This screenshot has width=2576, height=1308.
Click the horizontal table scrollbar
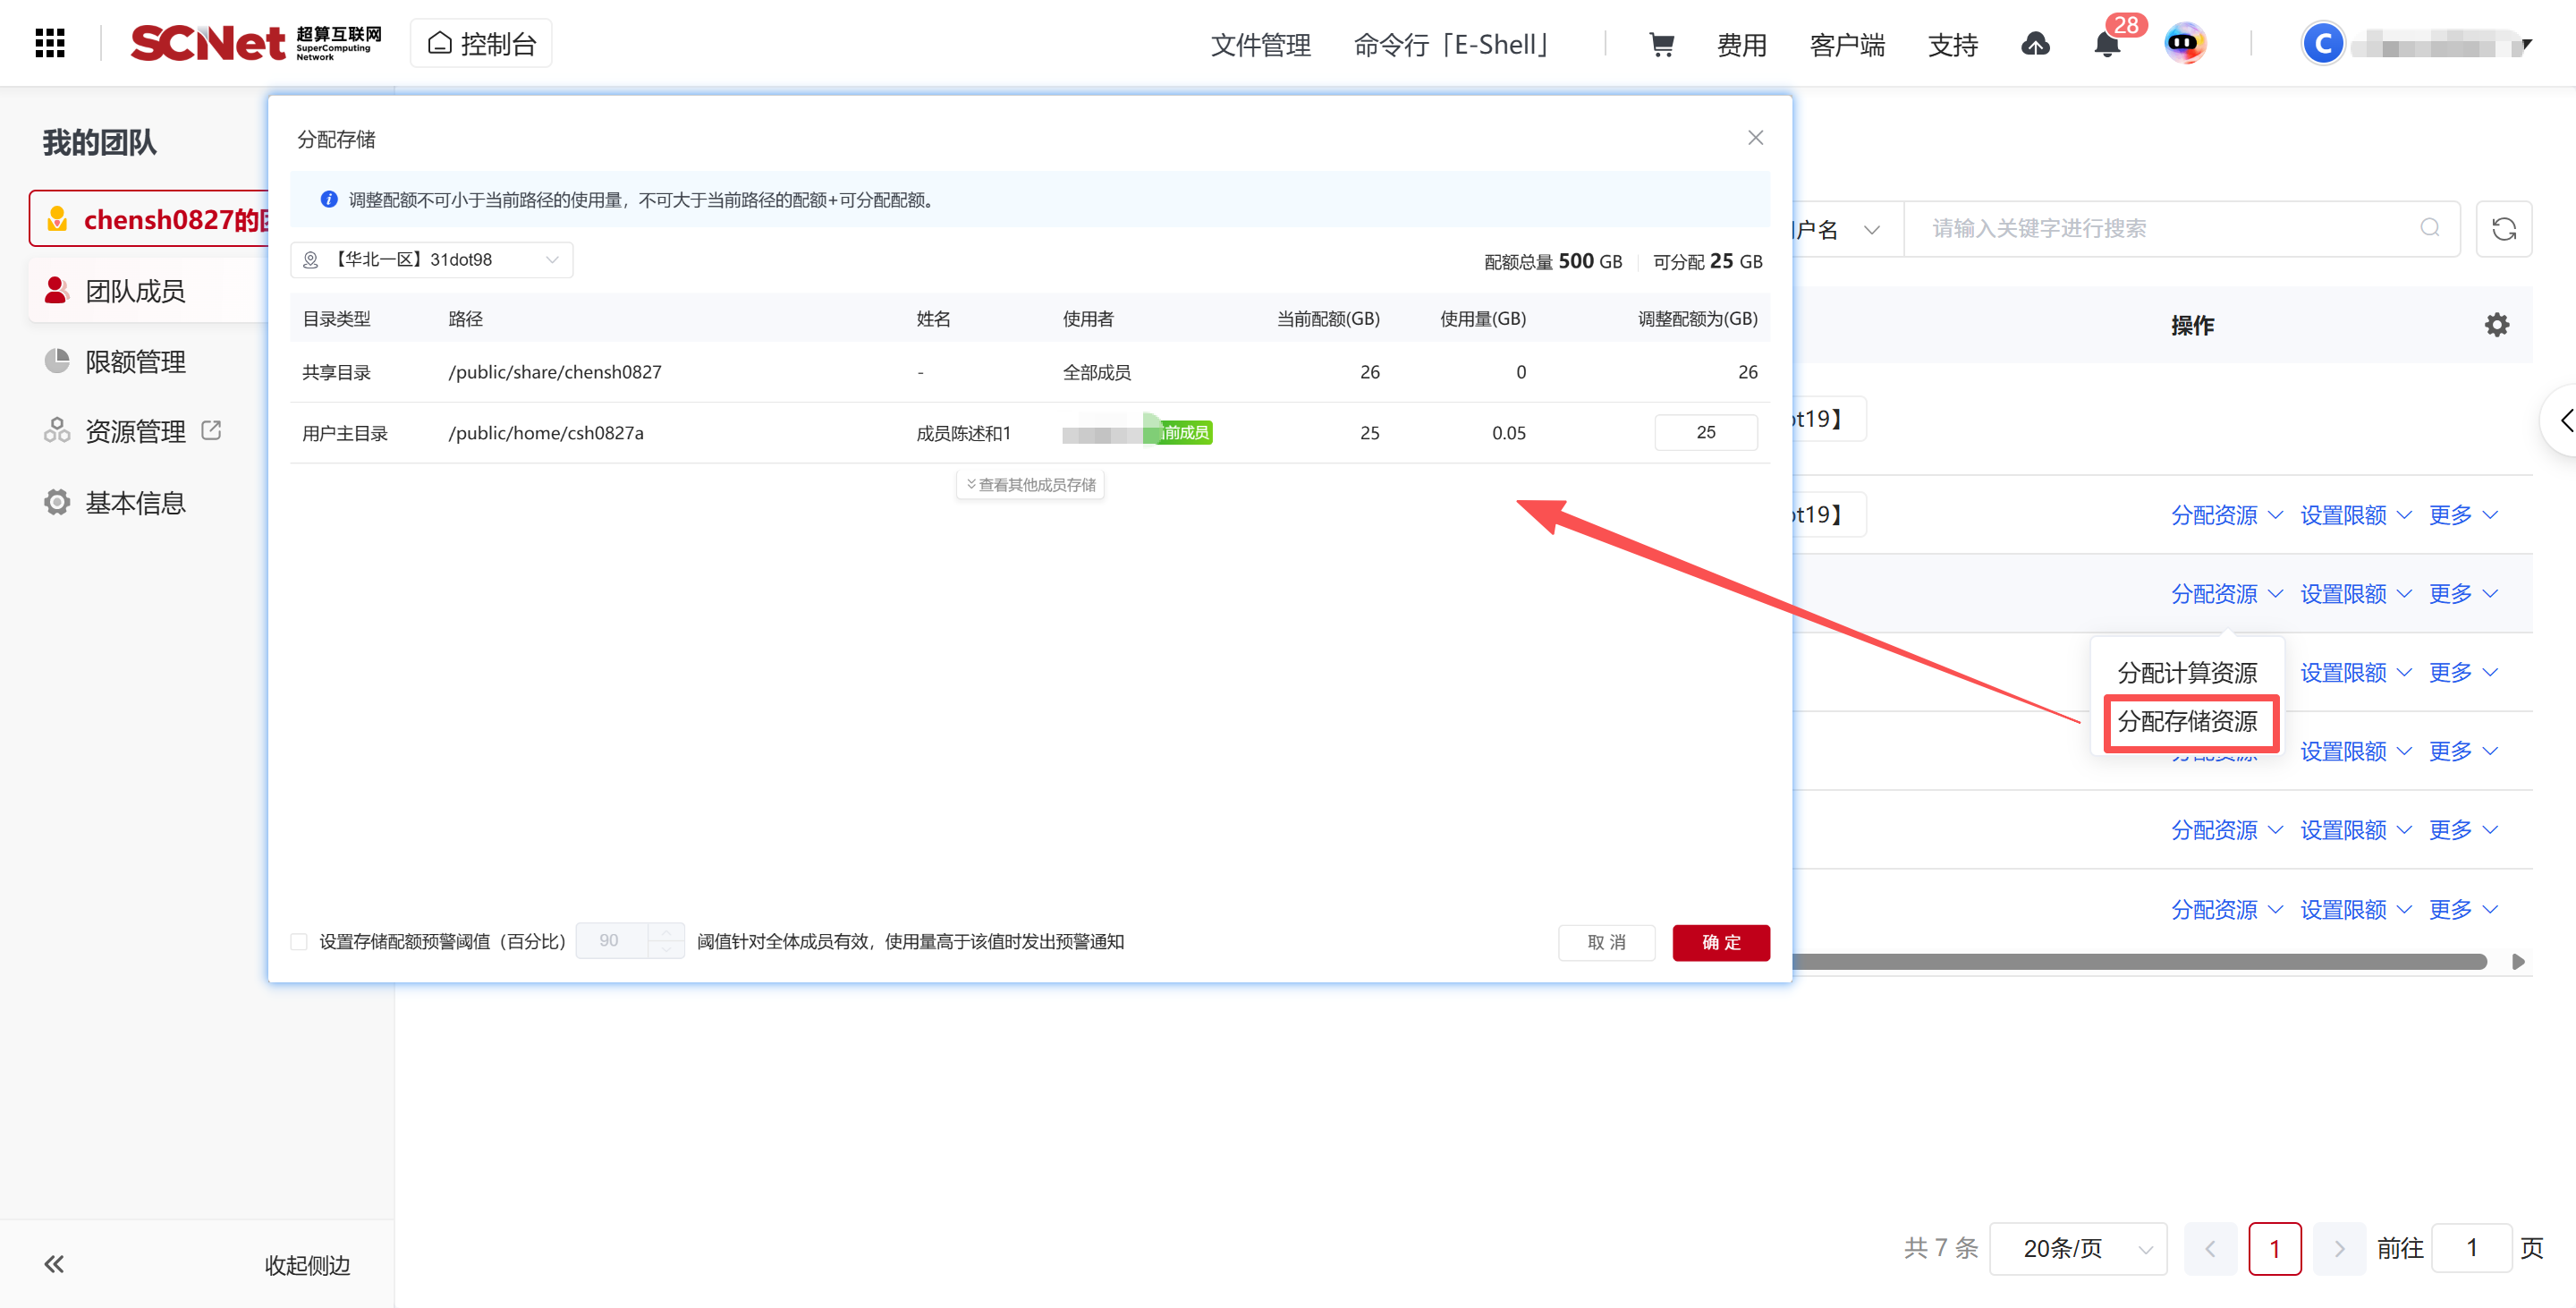coord(2140,961)
